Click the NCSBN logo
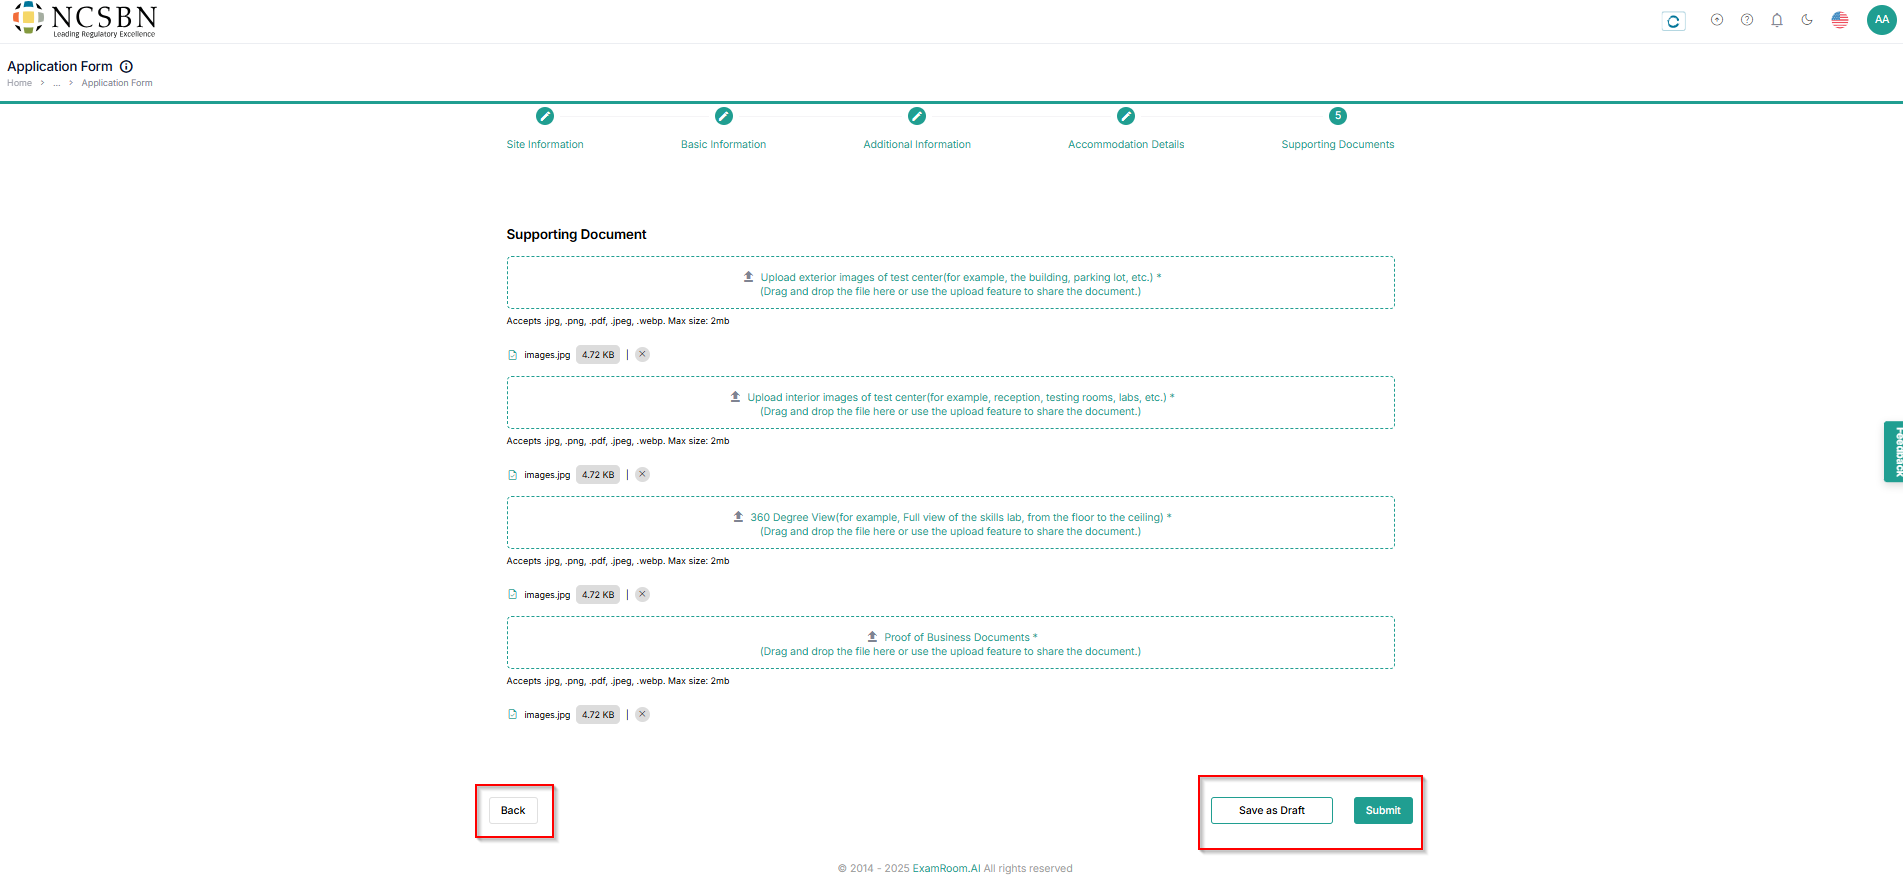The image size is (1903, 885). (85, 19)
